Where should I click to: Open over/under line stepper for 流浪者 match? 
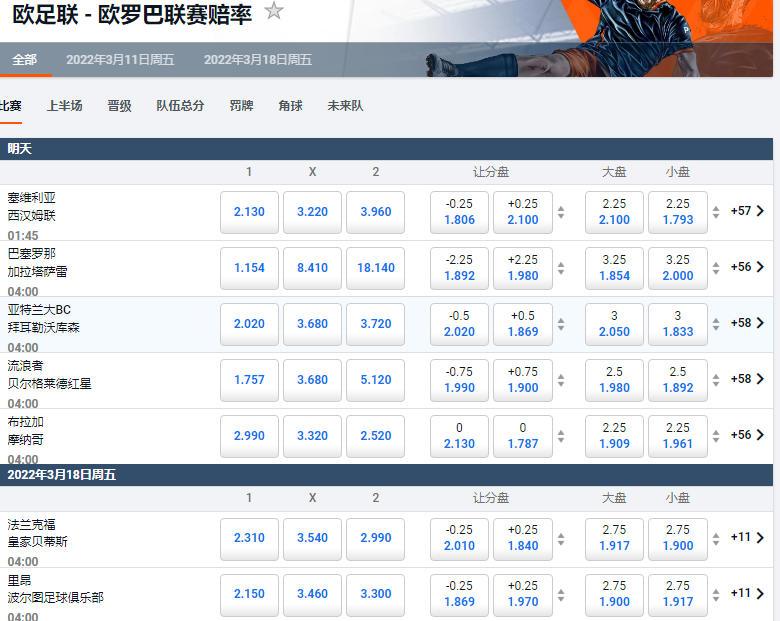[716, 380]
